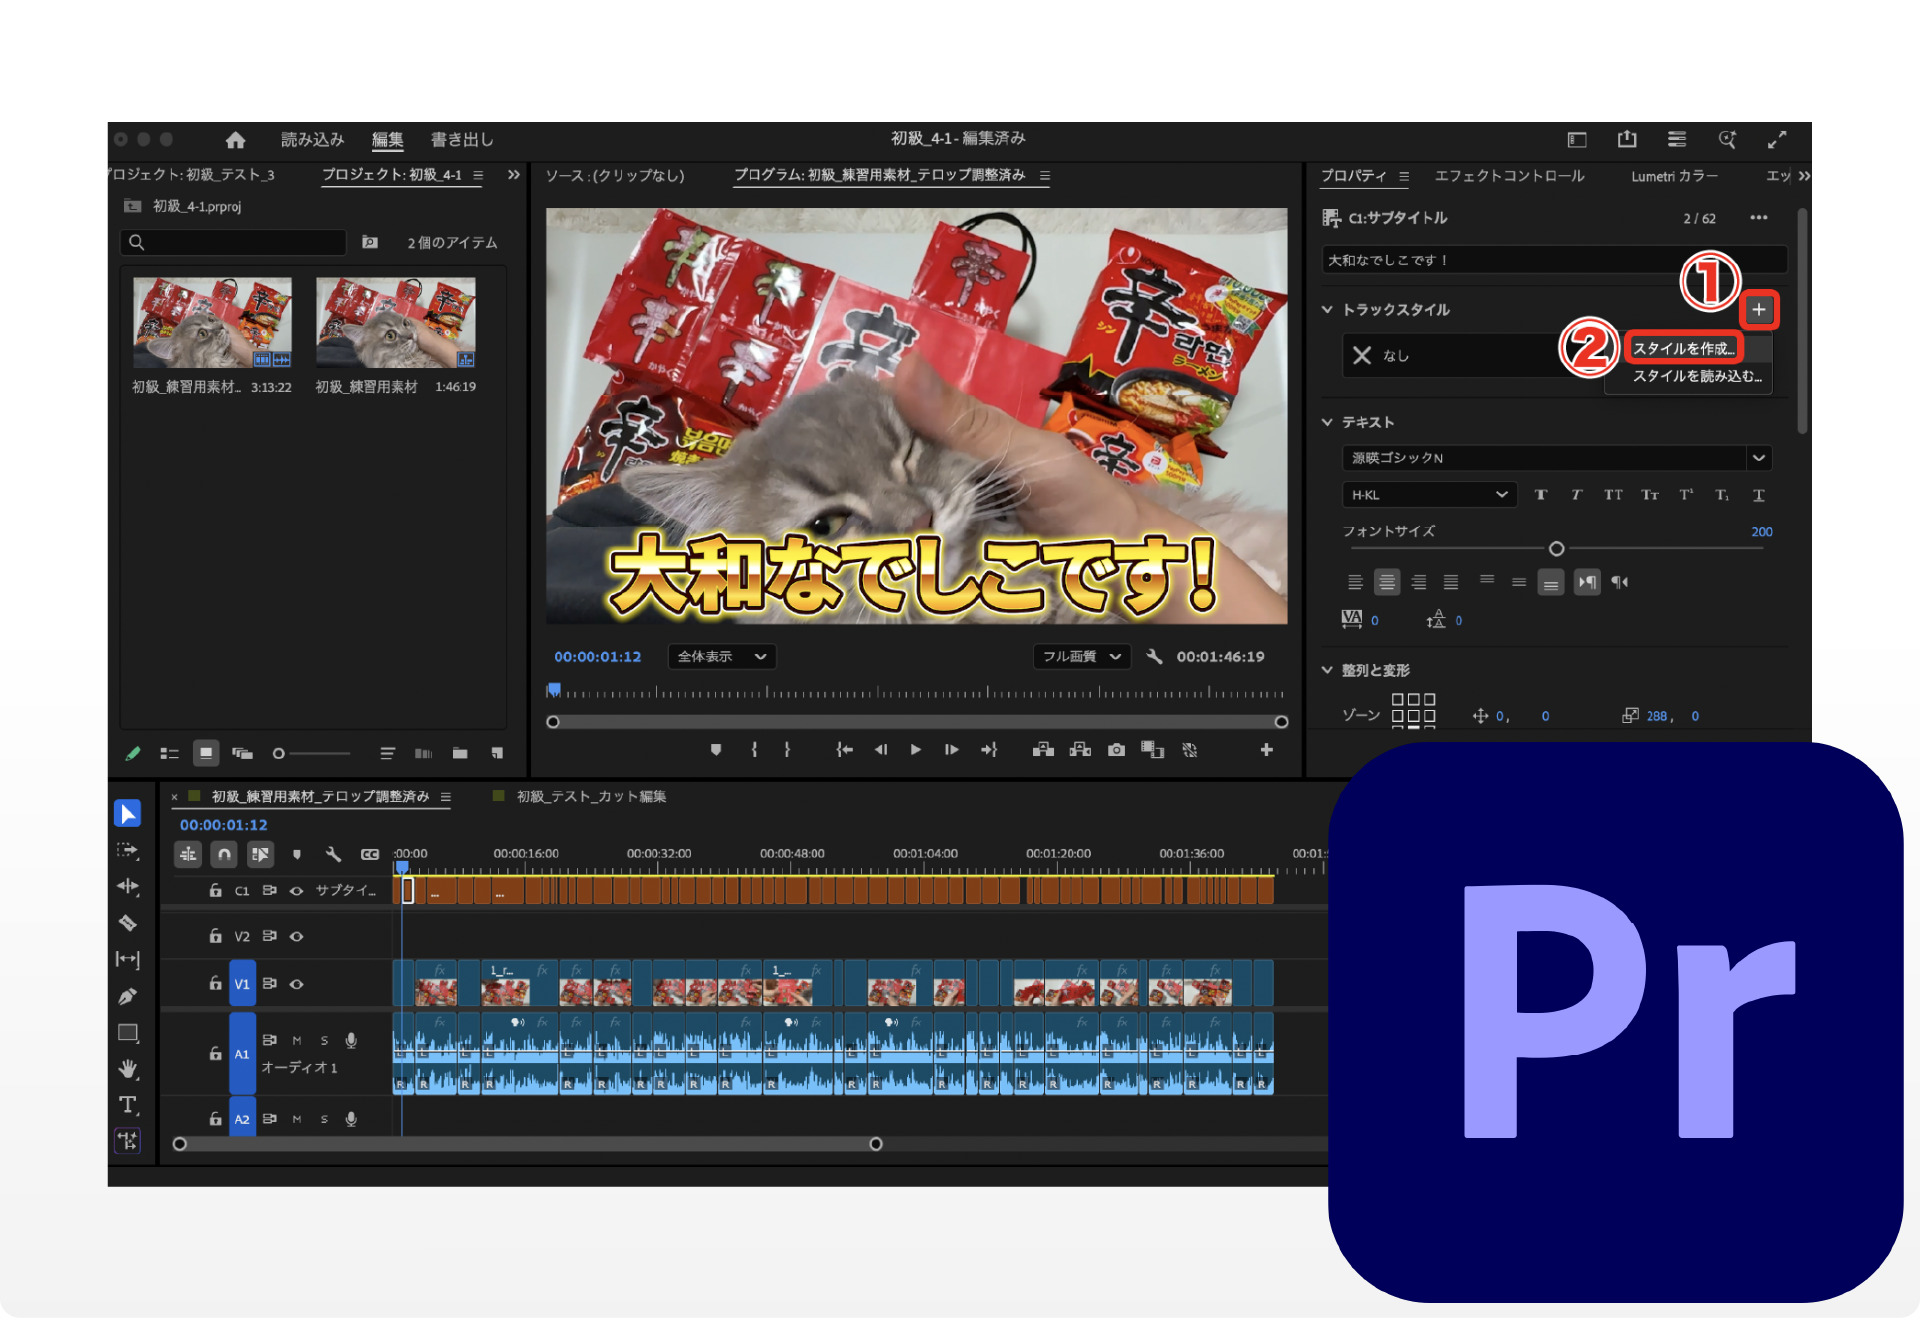This screenshot has width=1920, height=1318.
Task: Collapse the テキスト section
Action: [x=1327, y=422]
